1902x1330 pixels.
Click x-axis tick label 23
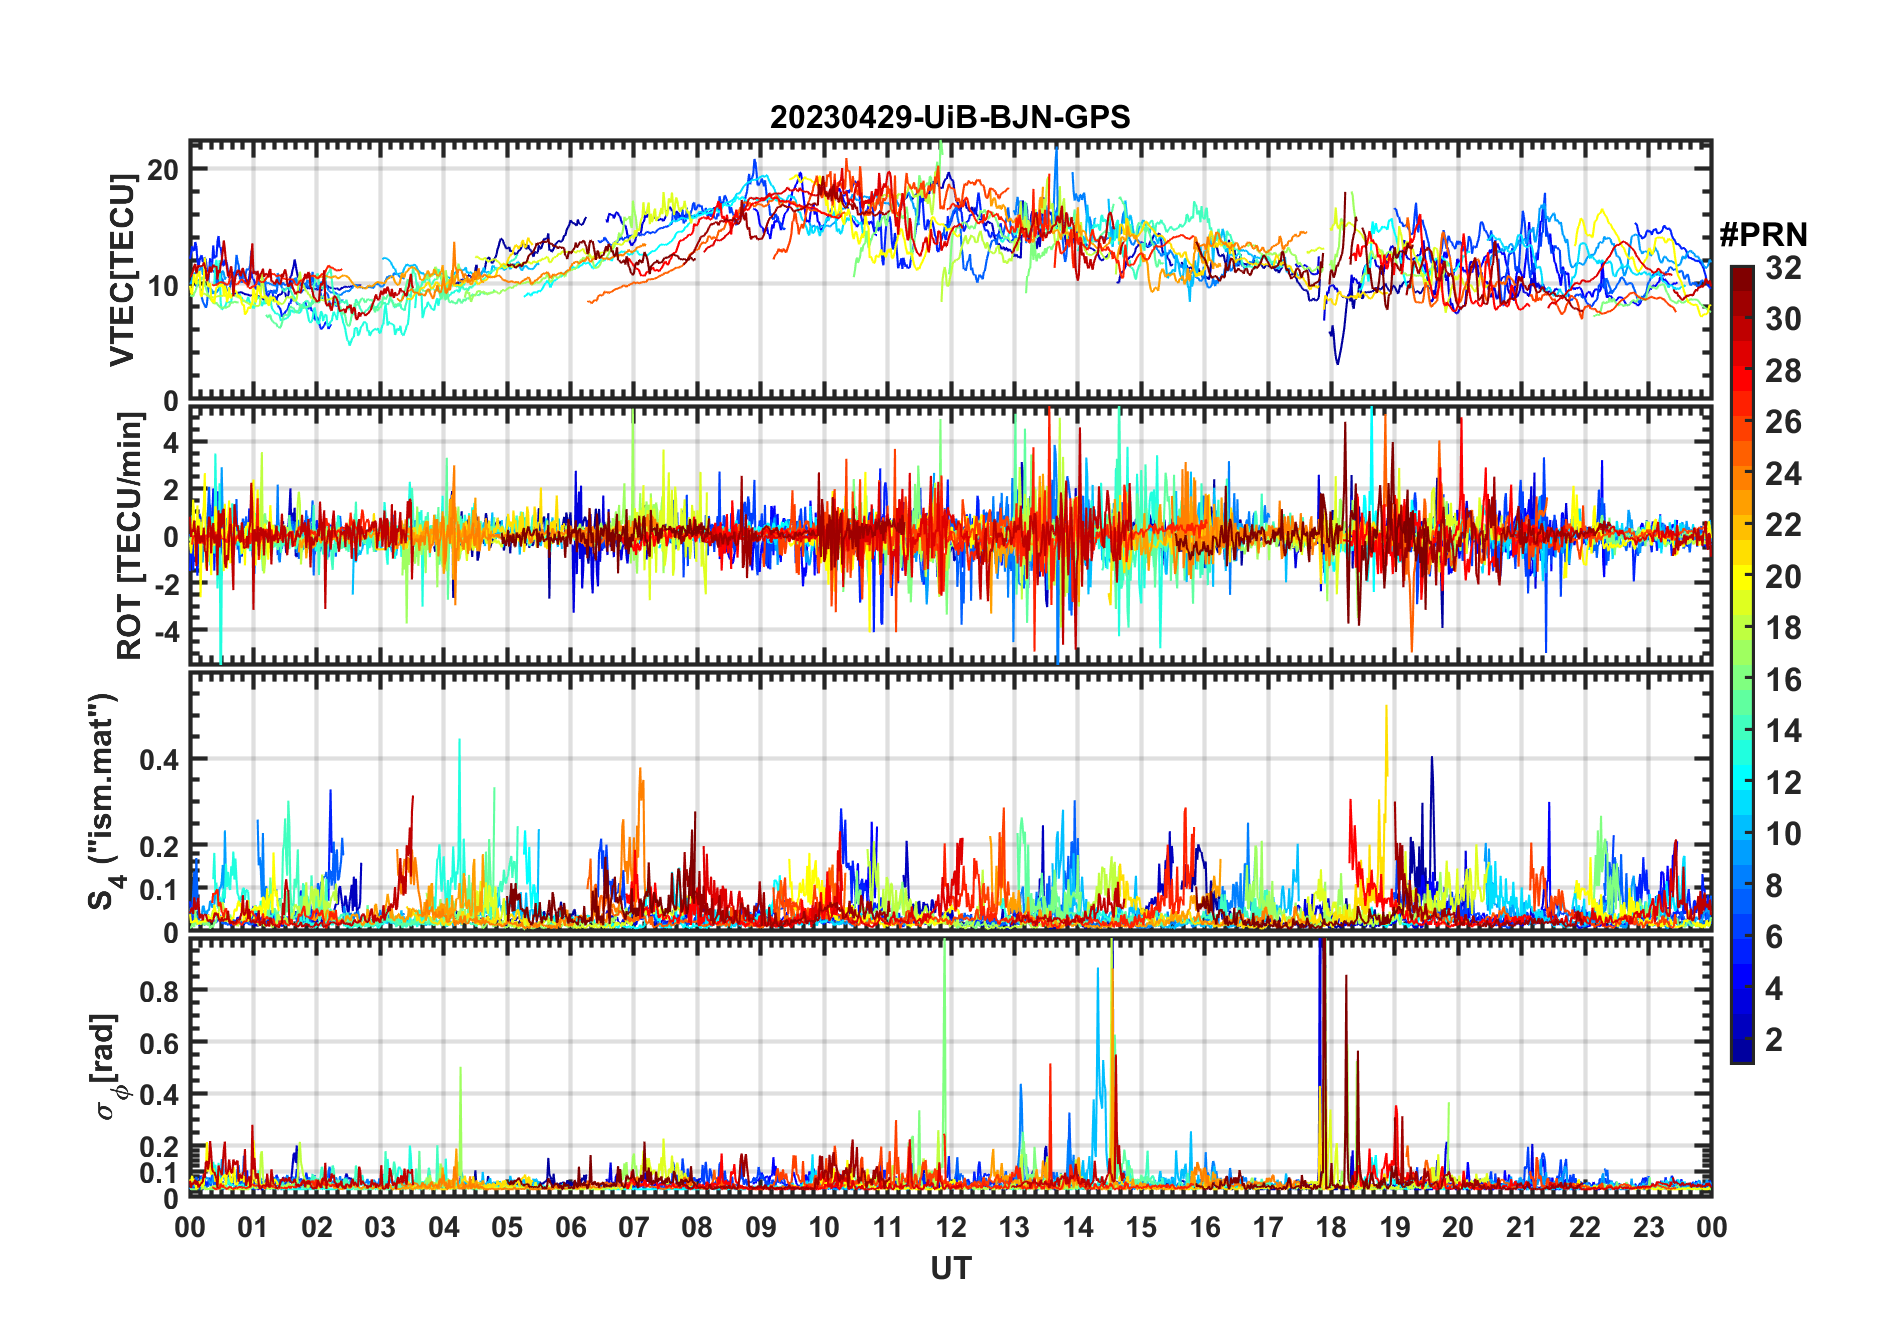coord(1648,1227)
